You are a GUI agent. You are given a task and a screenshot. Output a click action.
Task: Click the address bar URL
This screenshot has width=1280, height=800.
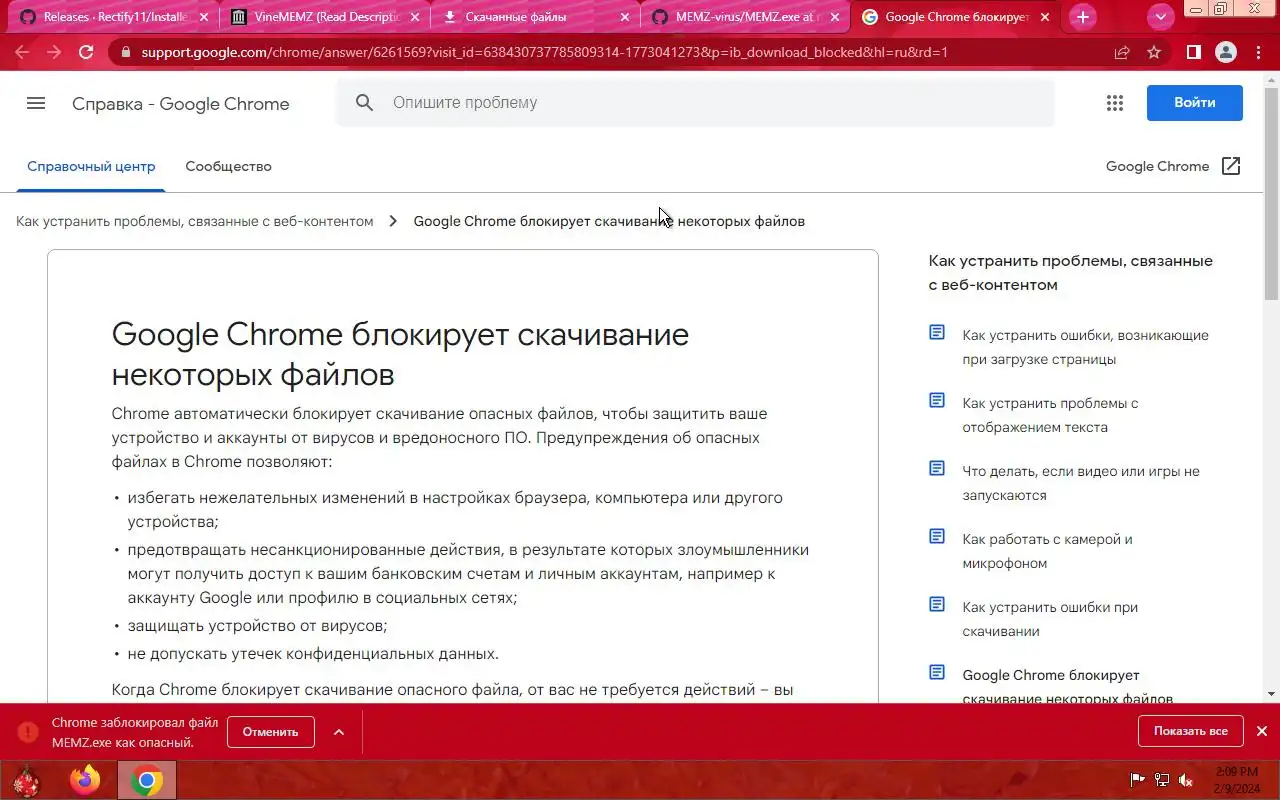(x=544, y=52)
